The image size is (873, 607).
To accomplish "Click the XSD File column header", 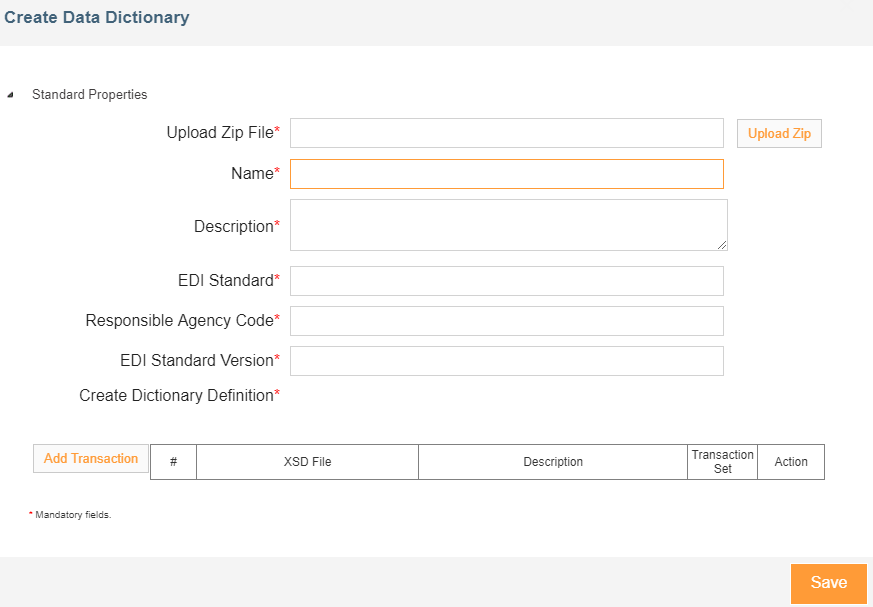I will (x=307, y=462).
